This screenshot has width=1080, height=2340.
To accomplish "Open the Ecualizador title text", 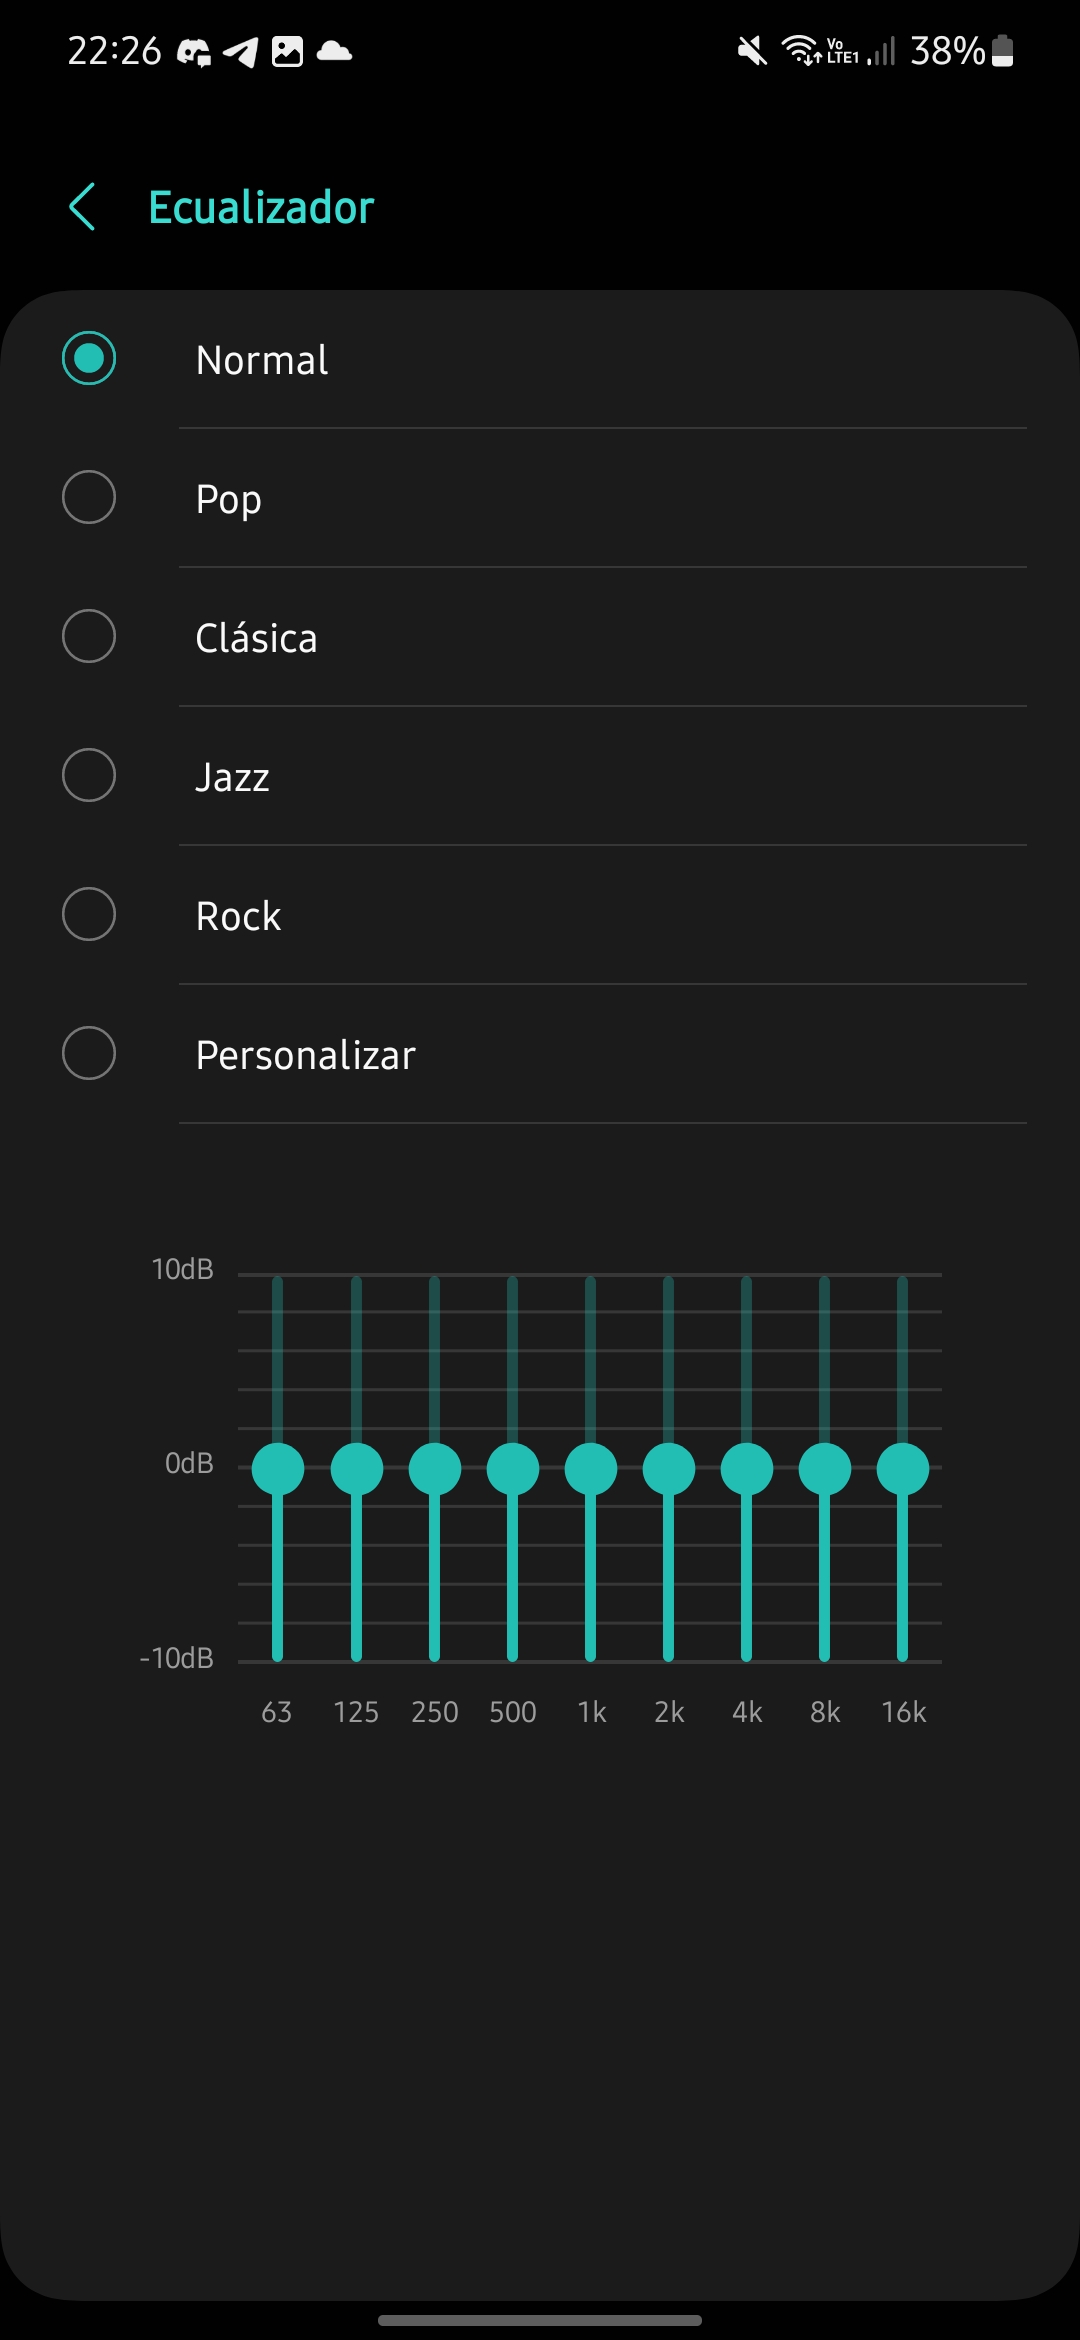I will [261, 207].
